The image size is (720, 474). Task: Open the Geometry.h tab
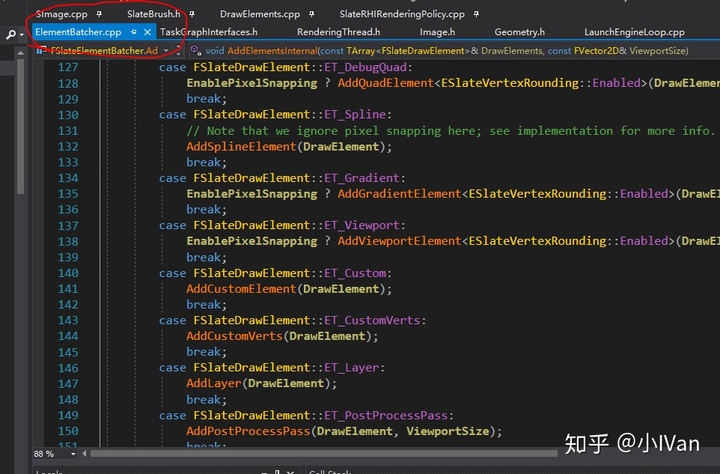[519, 32]
